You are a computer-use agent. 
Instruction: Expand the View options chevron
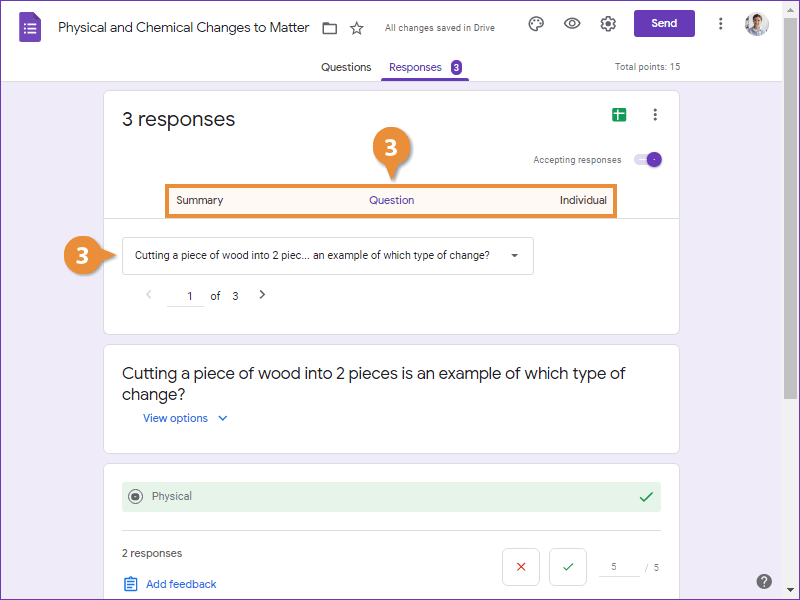222,418
